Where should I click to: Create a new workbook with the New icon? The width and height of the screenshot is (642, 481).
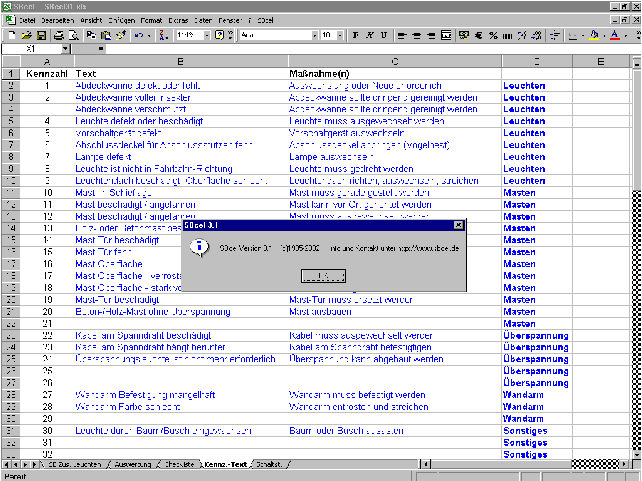12,36
